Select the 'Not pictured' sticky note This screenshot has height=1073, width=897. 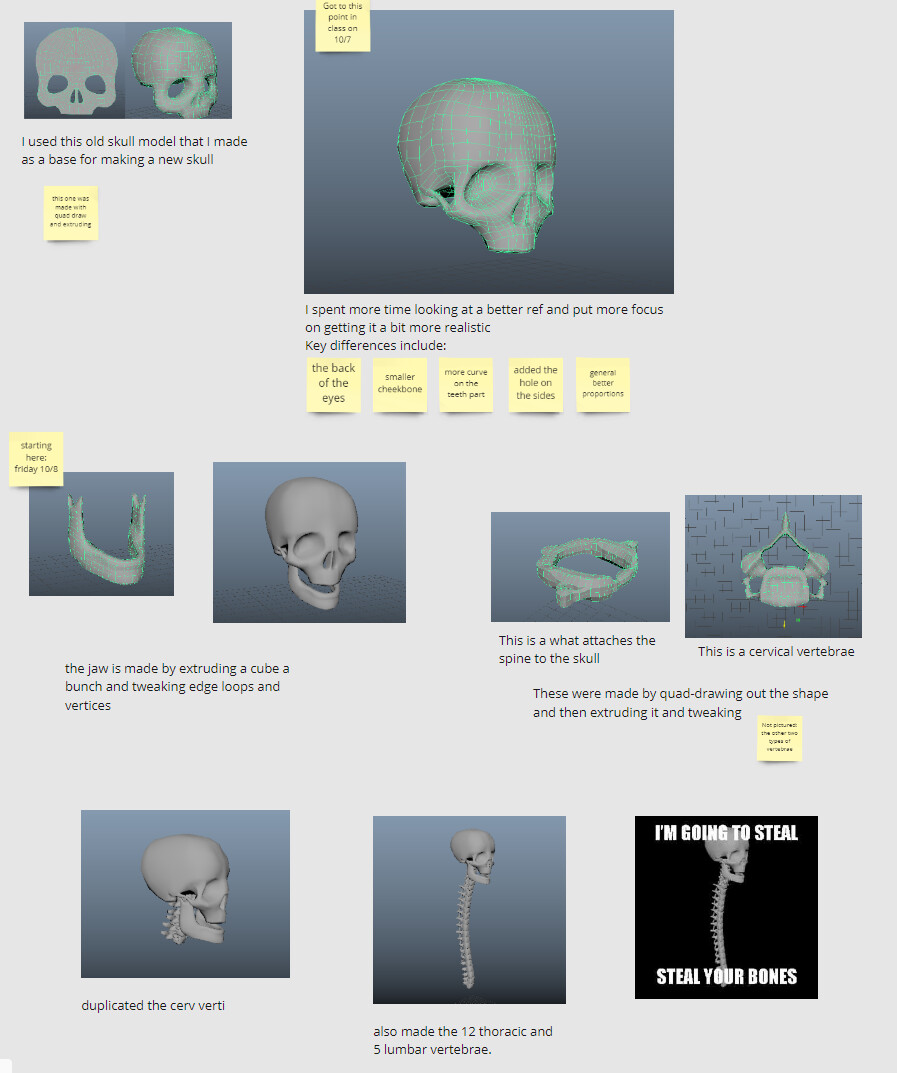tap(780, 738)
